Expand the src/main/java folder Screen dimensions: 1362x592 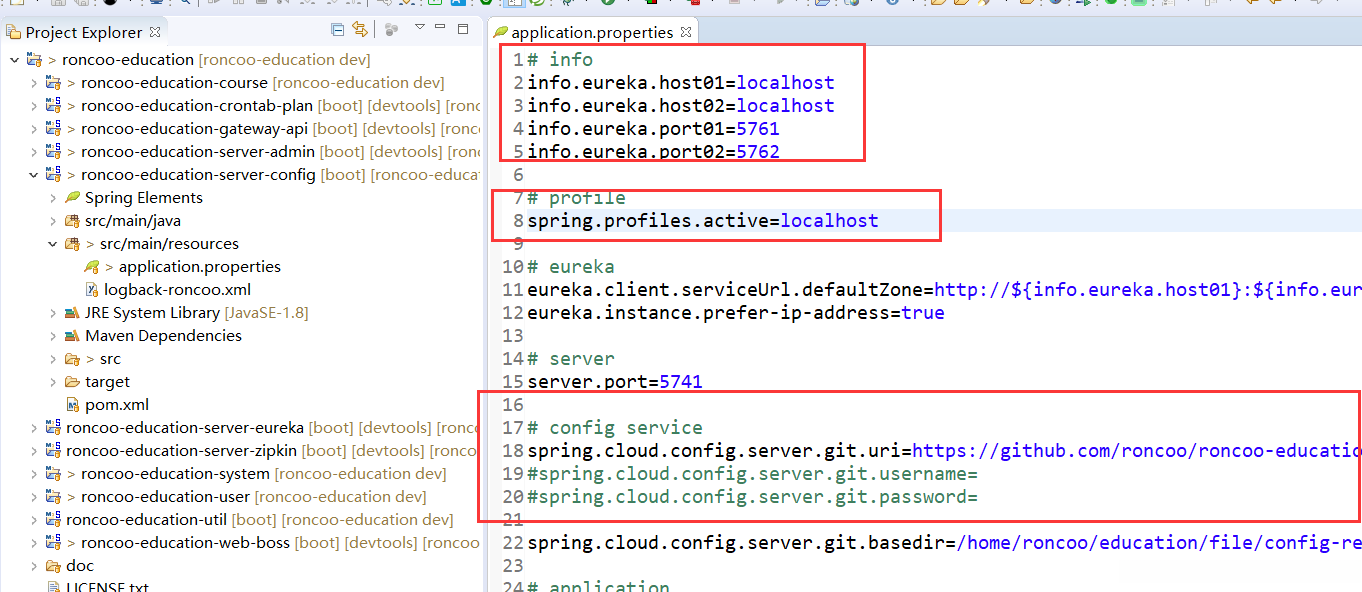(x=52, y=221)
